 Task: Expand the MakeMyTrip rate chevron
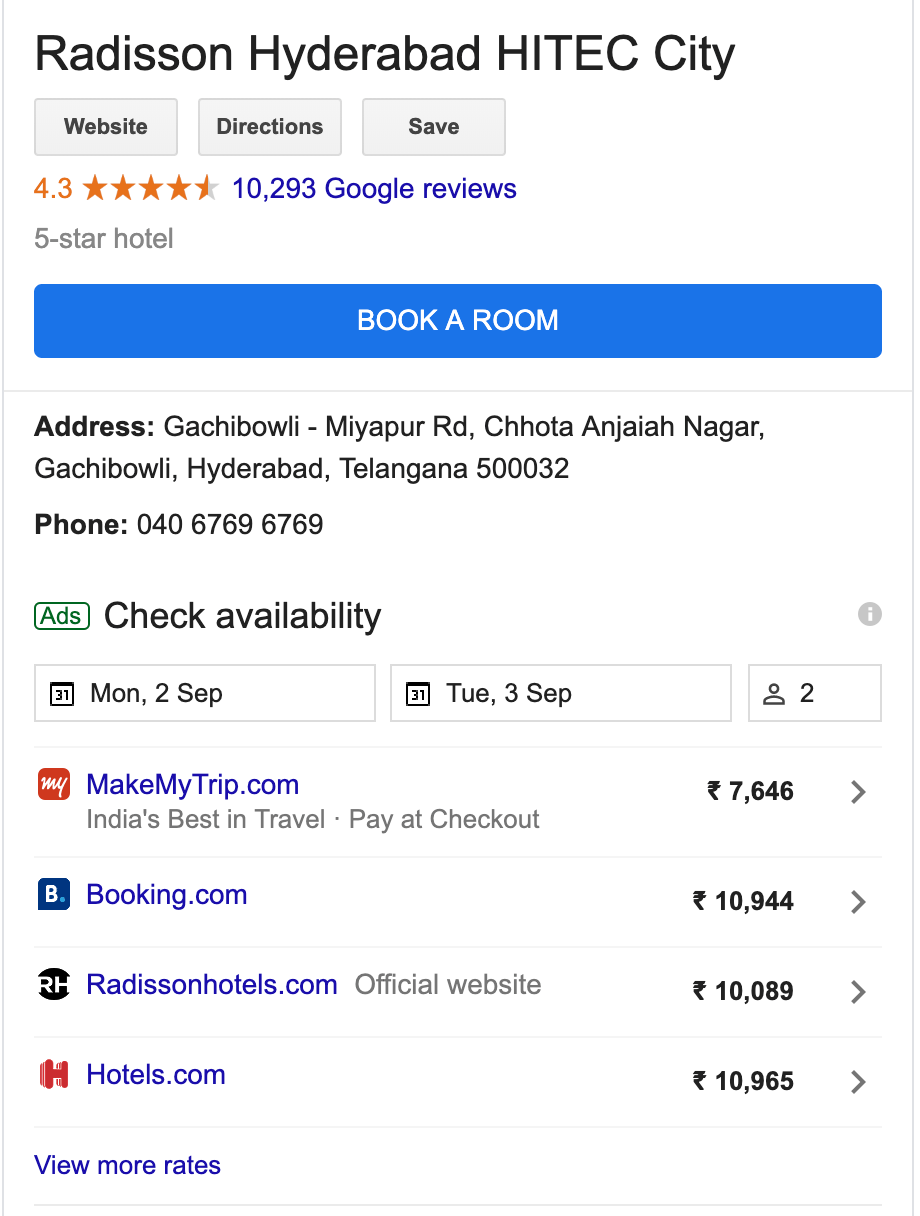(x=858, y=792)
